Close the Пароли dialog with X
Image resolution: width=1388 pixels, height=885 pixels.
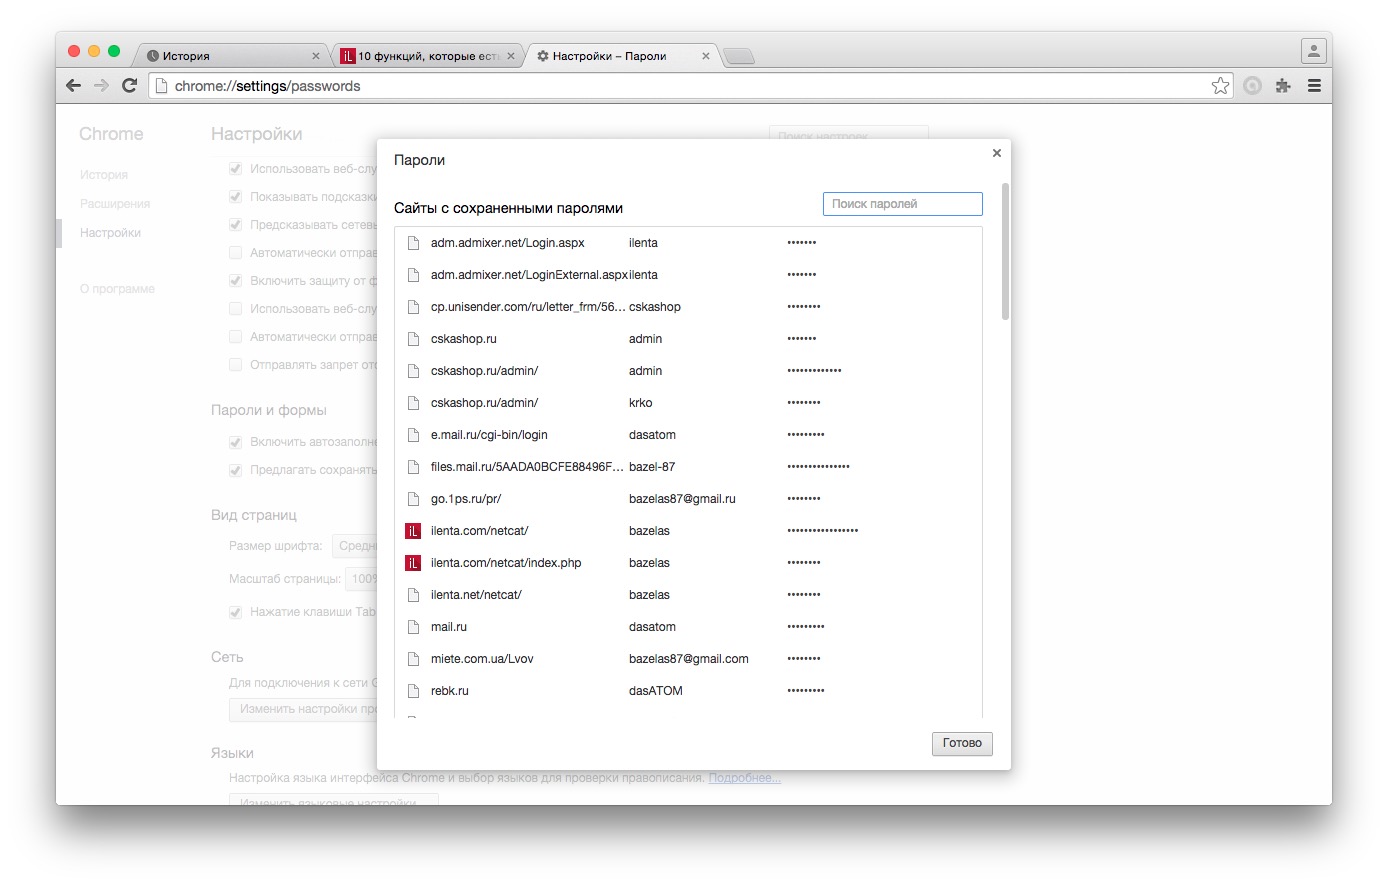(x=996, y=153)
